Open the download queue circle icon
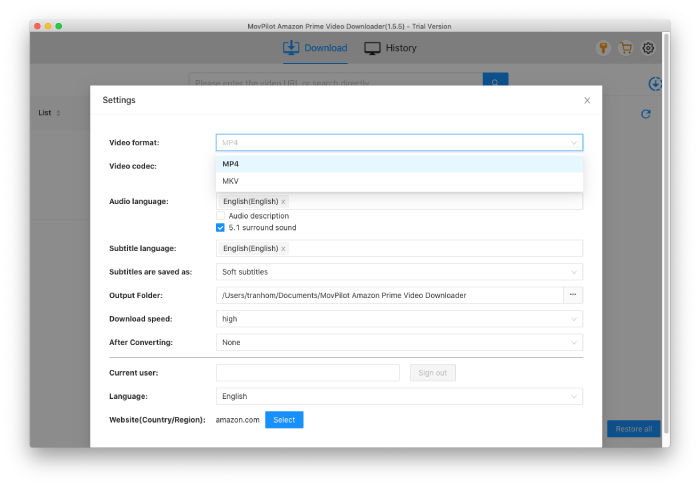The image size is (700, 487). (655, 83)
